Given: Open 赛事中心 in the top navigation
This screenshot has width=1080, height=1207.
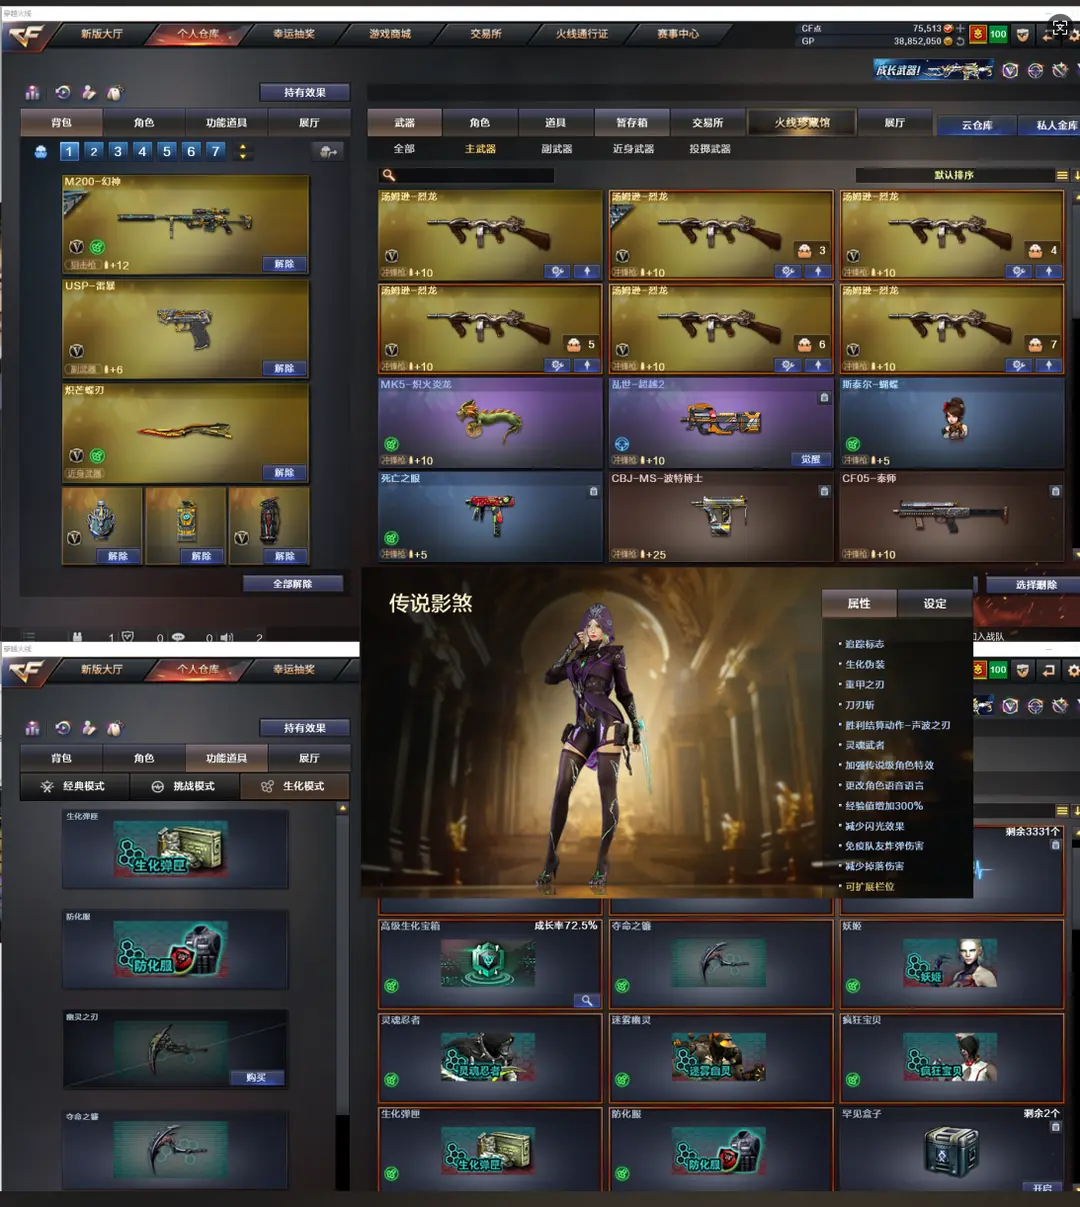Looking at the screenshot, I should click(678, 34).
